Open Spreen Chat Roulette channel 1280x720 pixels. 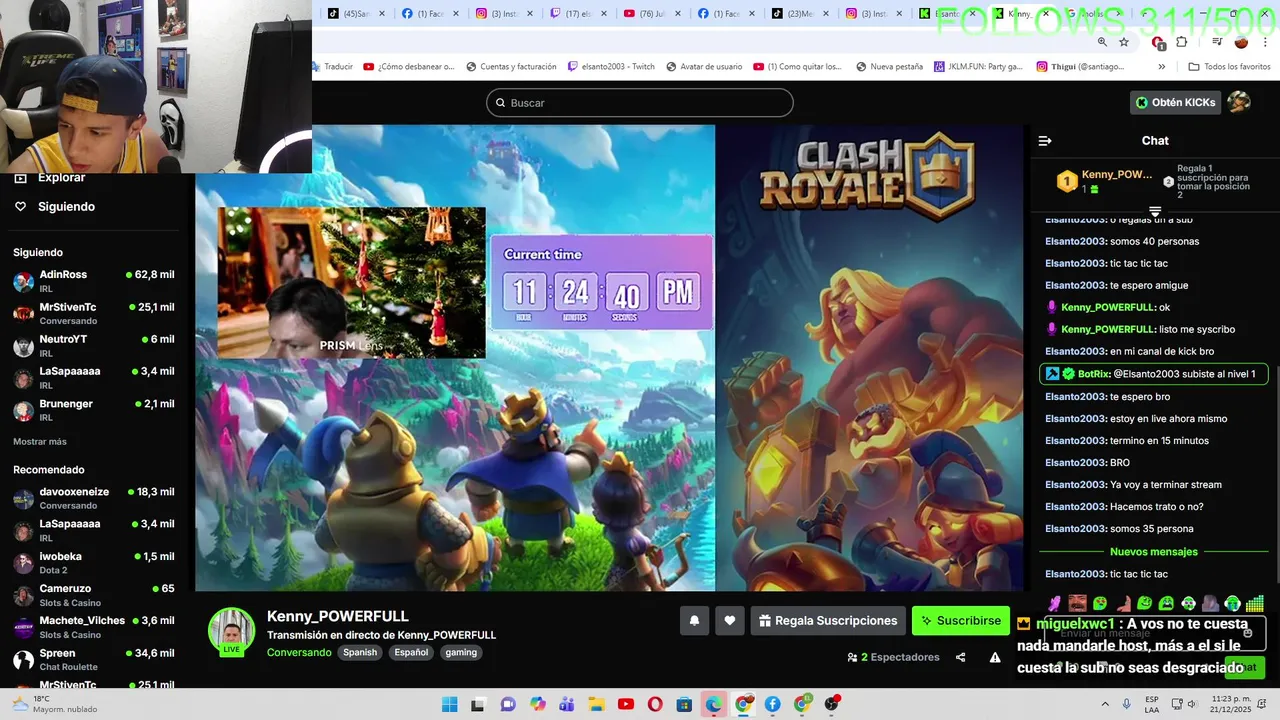coord(94,660)
